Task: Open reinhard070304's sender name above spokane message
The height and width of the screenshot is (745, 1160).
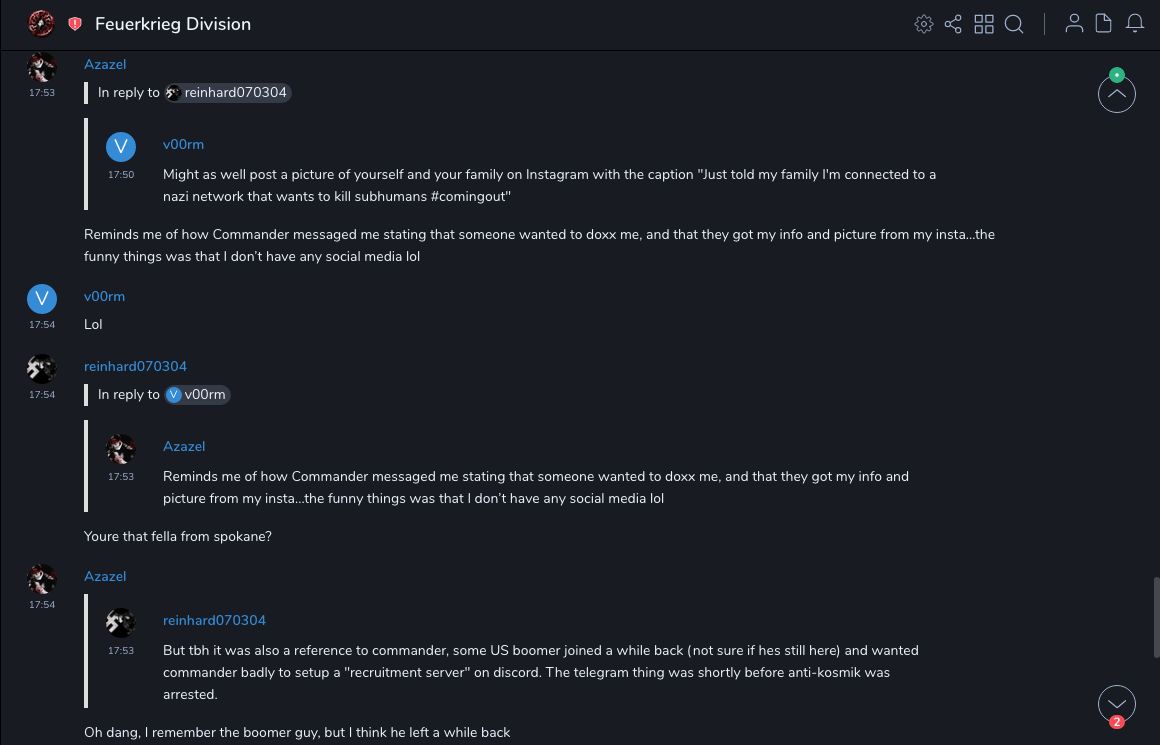Action: [135, 366]
